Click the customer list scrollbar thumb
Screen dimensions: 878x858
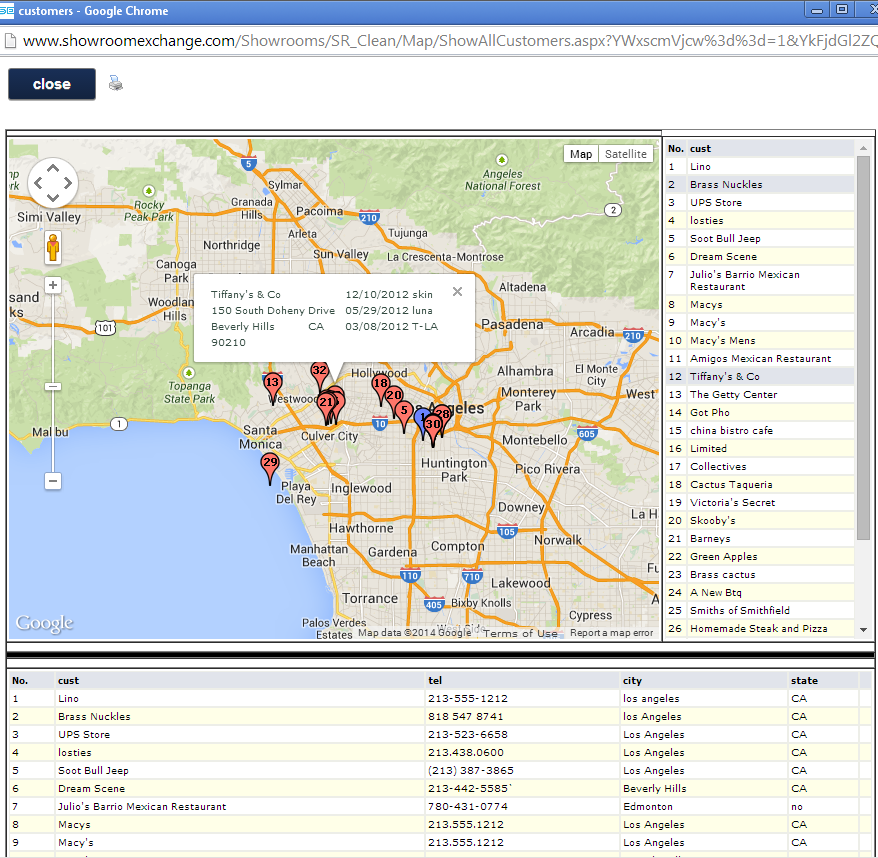coord(863,348)
